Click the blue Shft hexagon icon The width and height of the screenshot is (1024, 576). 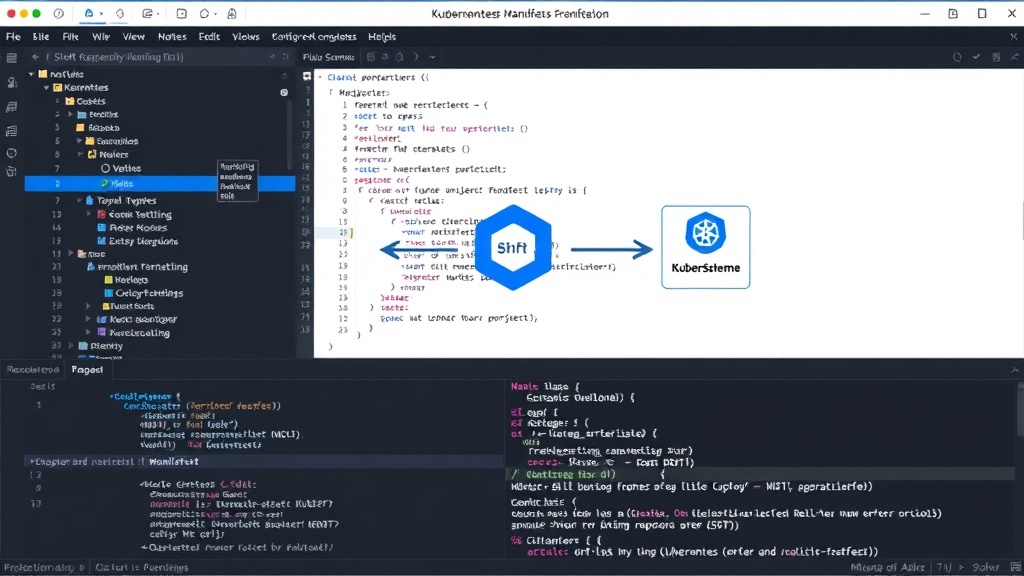[x=513, y=248]
